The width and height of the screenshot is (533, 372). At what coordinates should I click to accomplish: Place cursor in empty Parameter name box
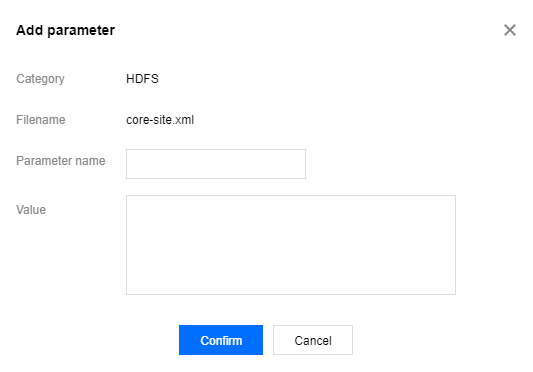[x=216, y=164]
